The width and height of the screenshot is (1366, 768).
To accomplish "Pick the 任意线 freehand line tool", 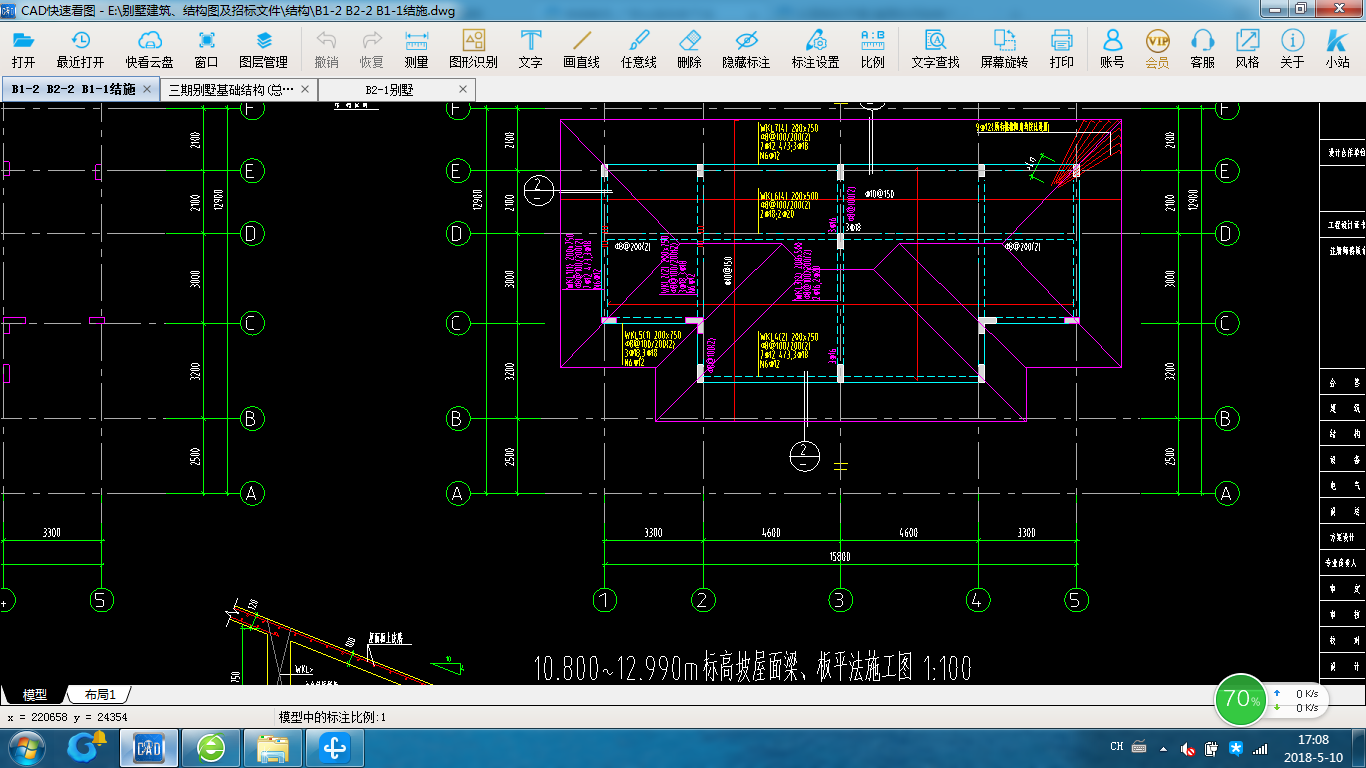I will click(638, 49).
